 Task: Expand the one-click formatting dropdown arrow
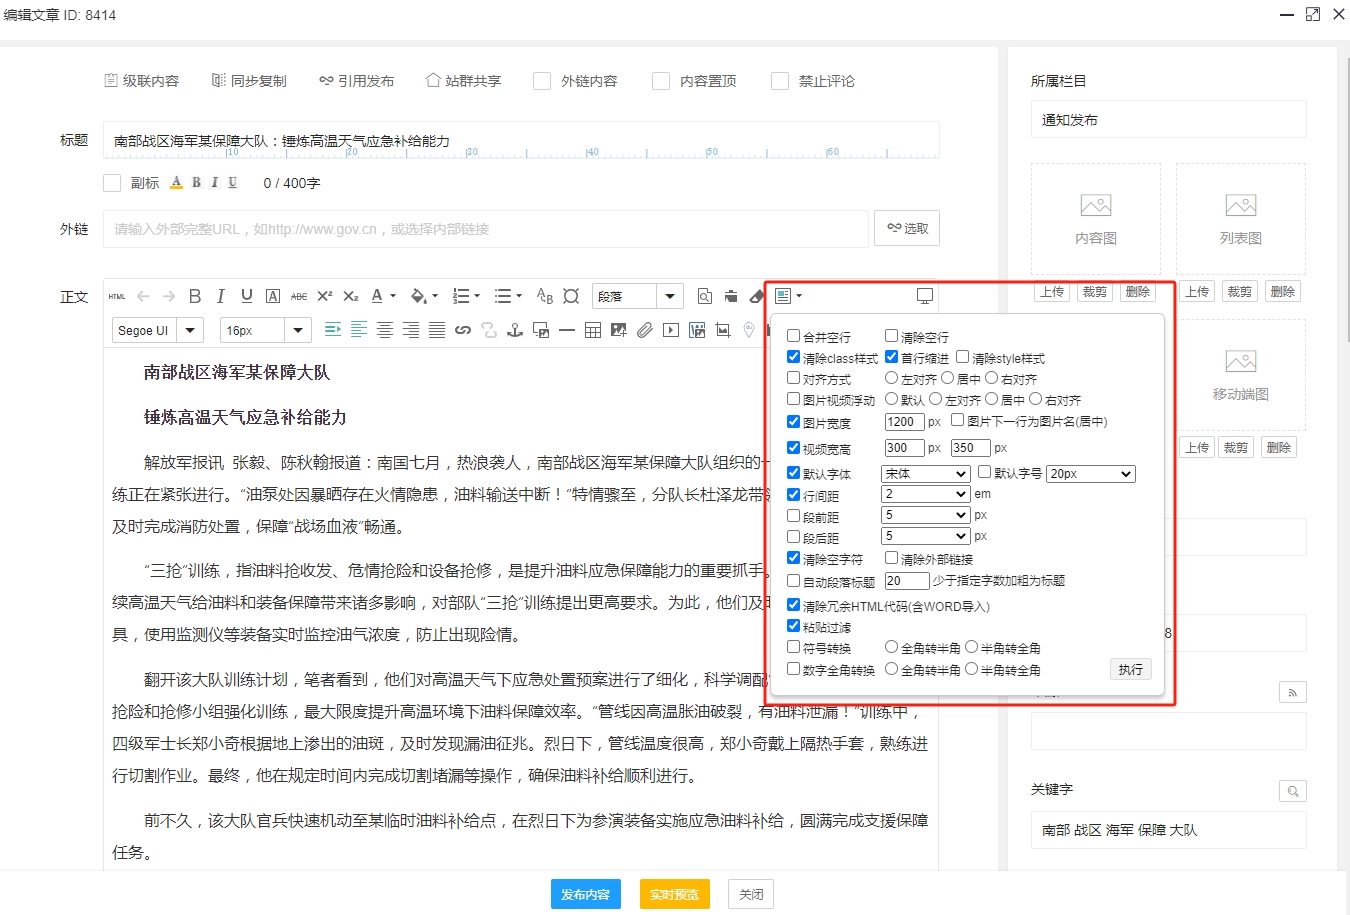point(799,296)
